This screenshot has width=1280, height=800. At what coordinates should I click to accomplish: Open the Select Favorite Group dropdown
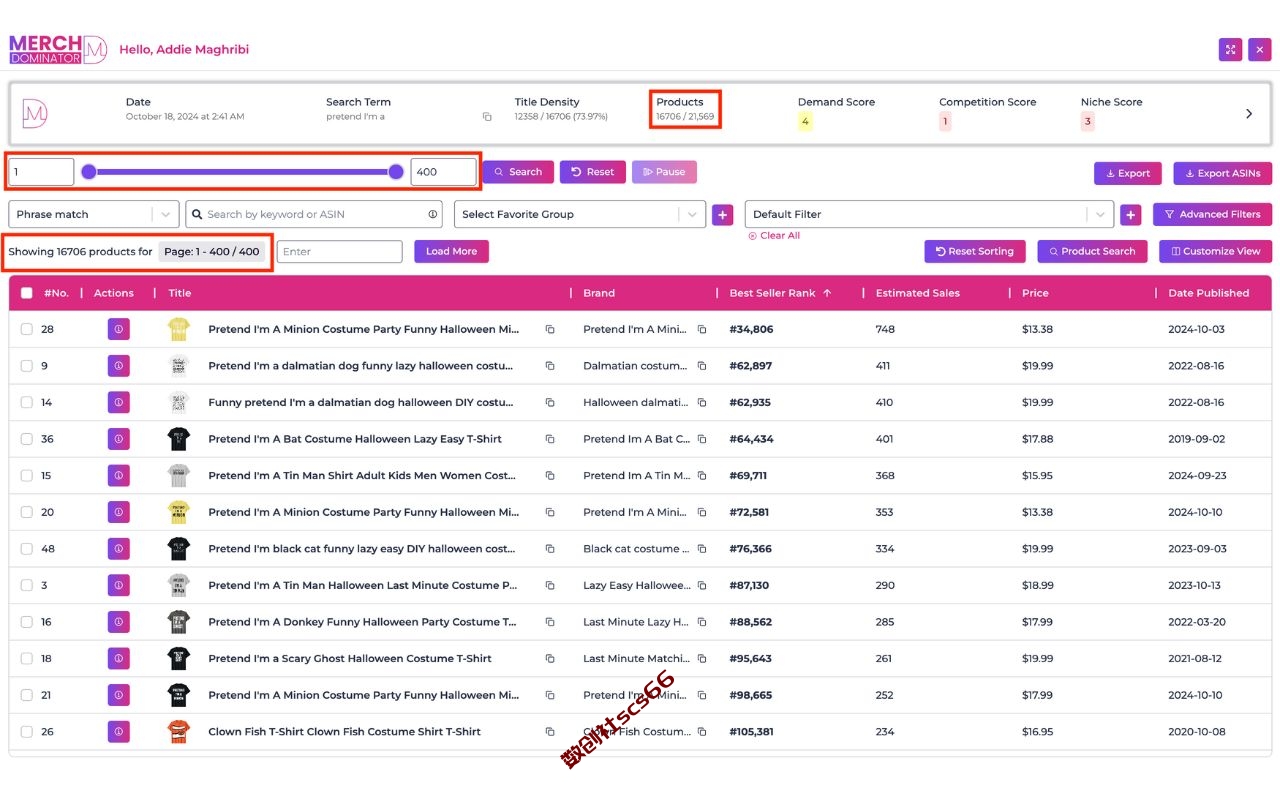[580, 214]
